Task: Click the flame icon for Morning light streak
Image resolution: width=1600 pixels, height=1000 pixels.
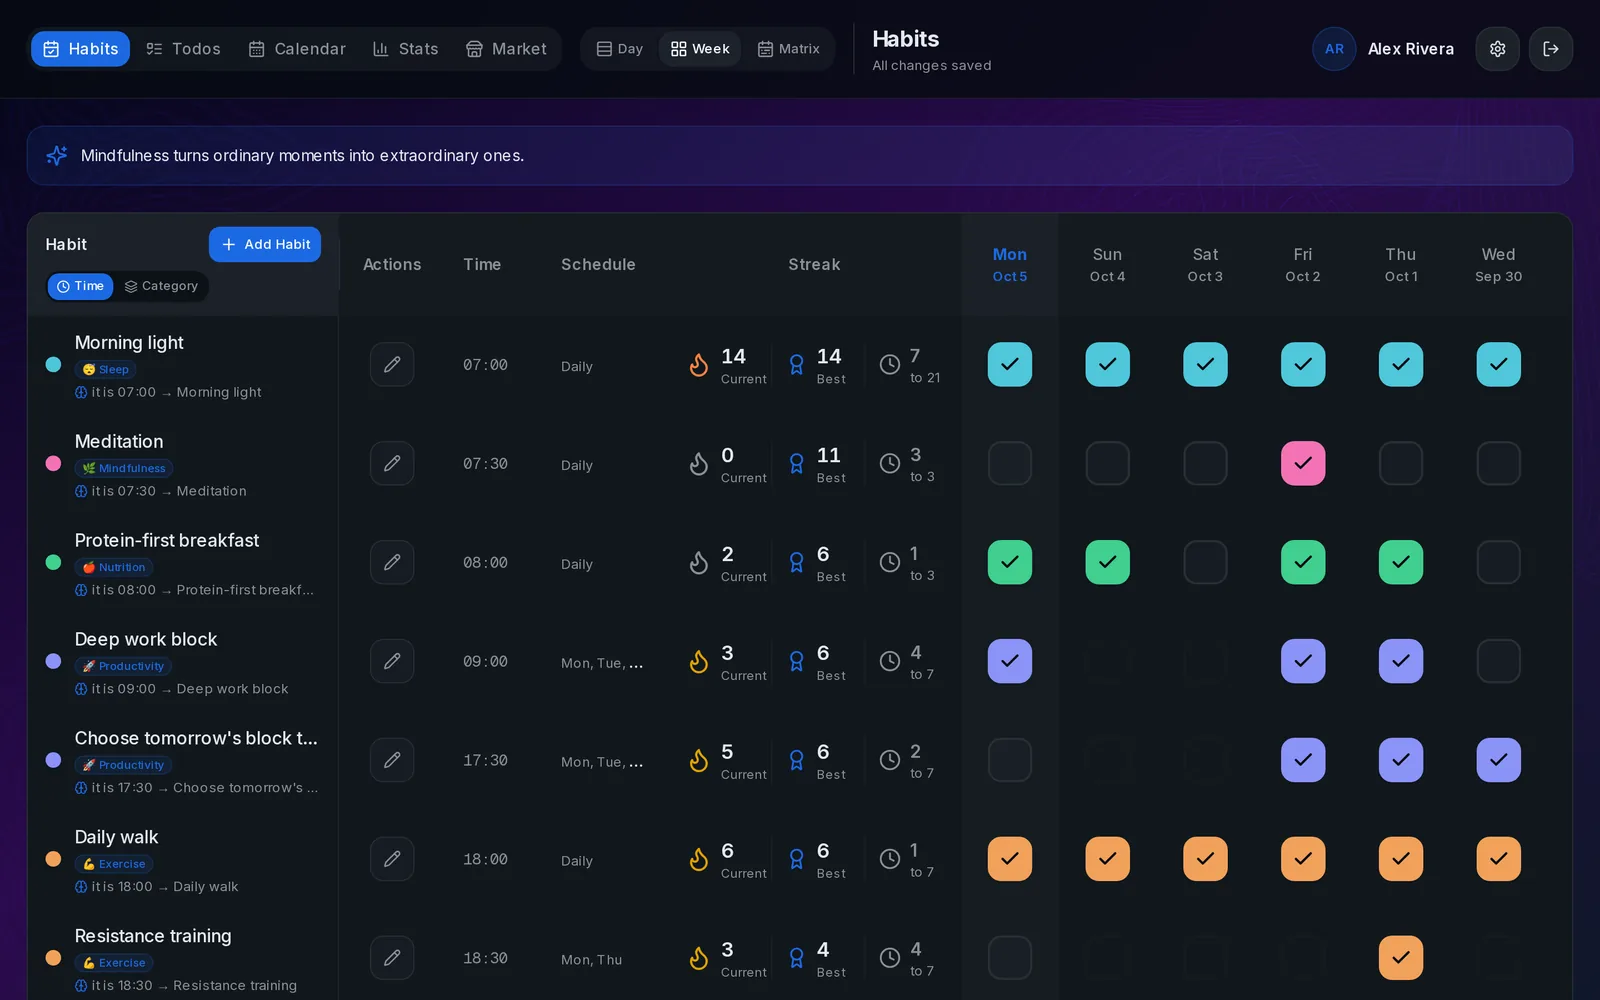Action: 699,365
